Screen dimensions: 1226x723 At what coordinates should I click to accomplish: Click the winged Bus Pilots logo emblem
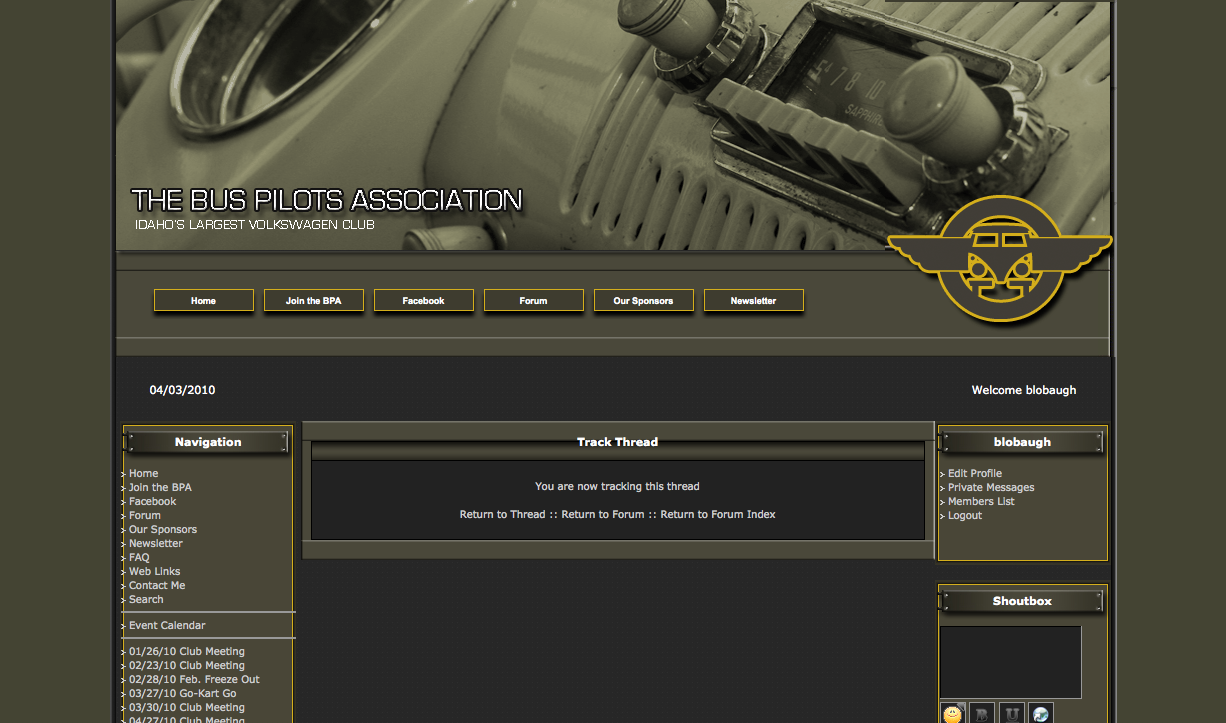point(998,259)
